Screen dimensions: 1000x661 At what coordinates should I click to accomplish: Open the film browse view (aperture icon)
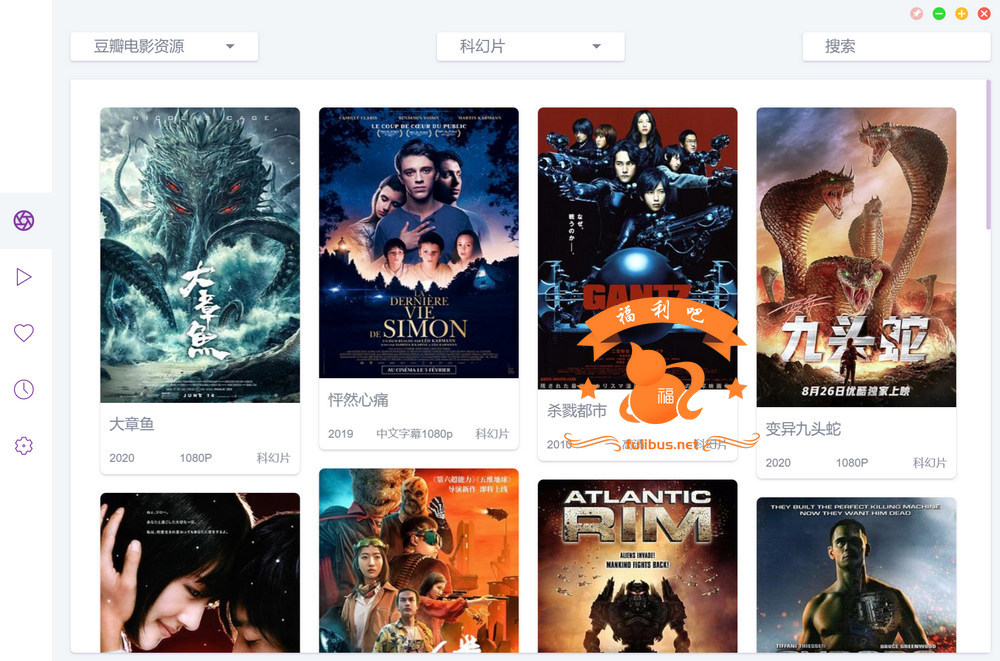pyautogui.click(x=24, y=221)
